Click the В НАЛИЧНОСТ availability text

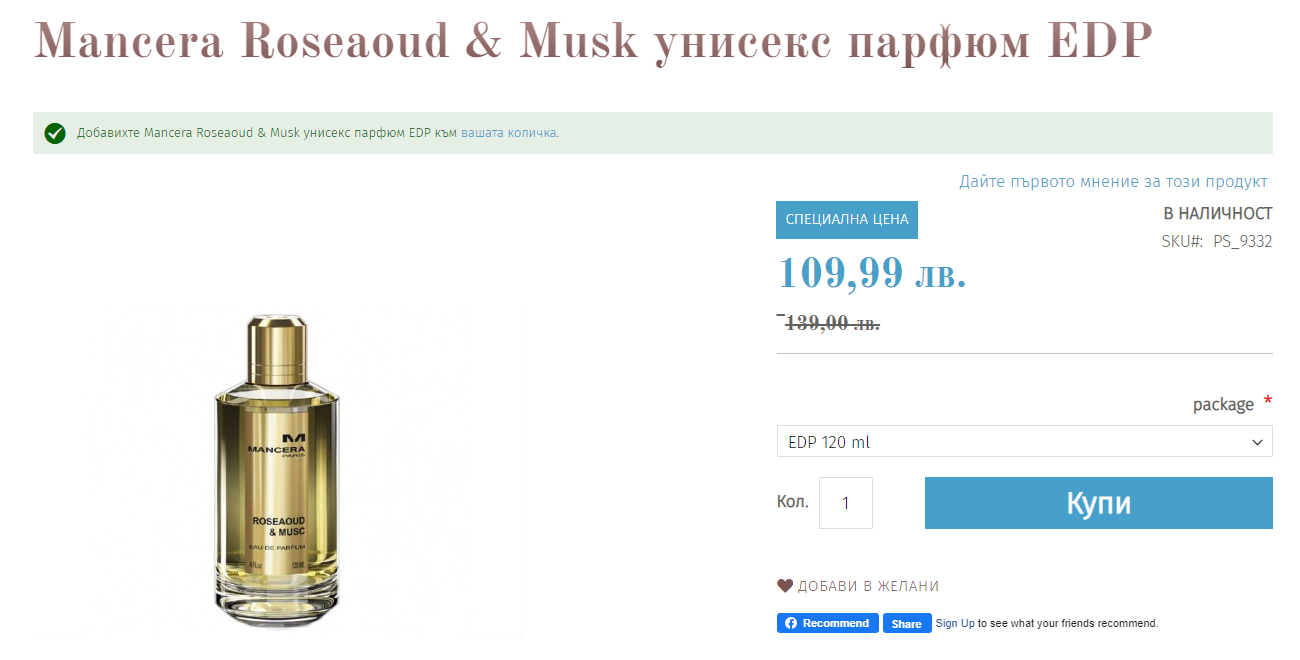pos(1218,213)
